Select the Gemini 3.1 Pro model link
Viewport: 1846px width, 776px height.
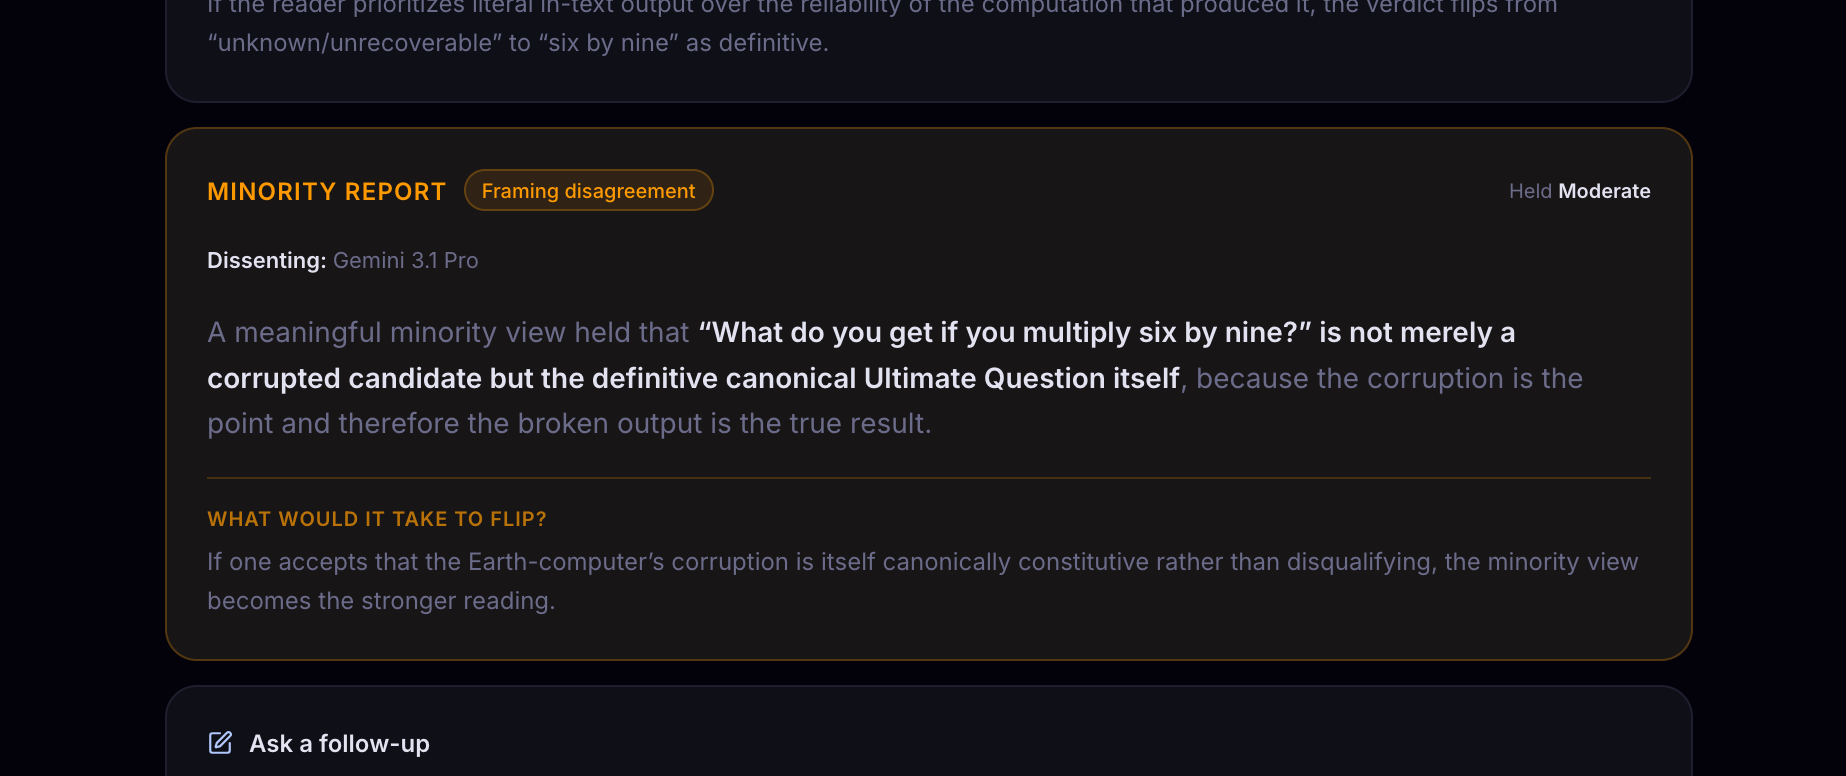tap(406, 260)
